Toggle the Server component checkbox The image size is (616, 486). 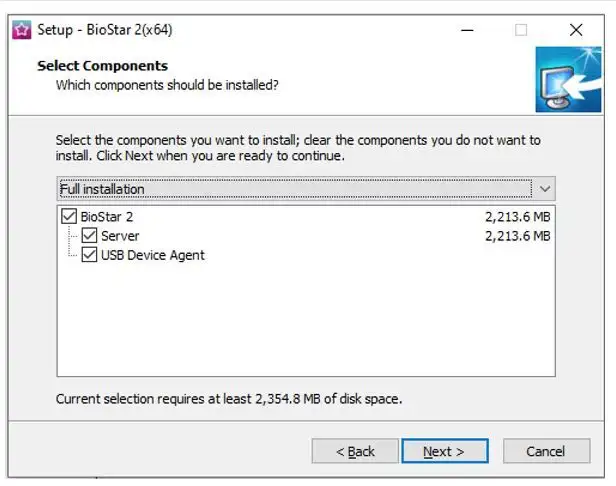[x=89, y=236]
